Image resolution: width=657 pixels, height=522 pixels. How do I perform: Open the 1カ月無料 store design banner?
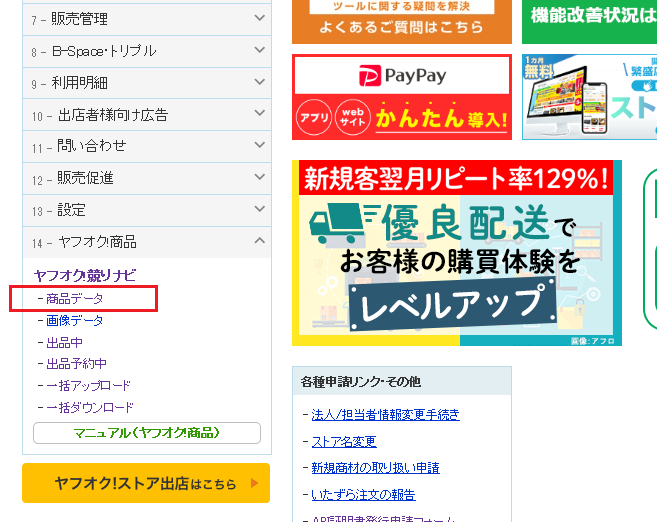coord(589,97)
